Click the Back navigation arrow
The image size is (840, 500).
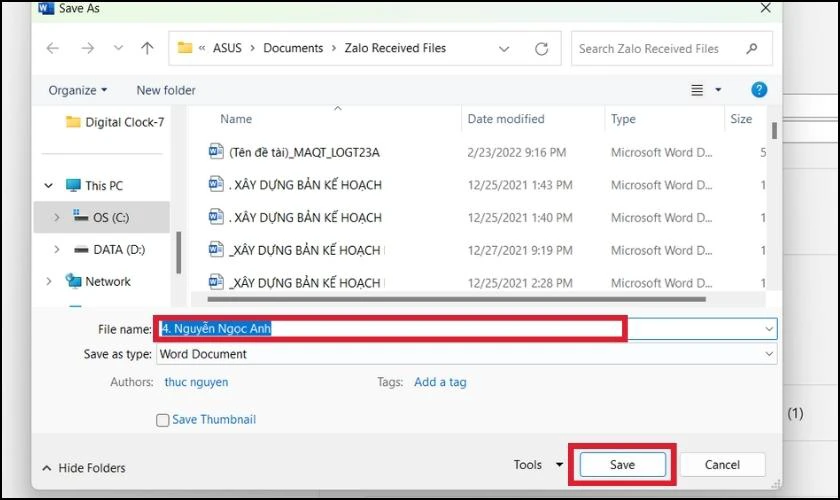[52, 48]
